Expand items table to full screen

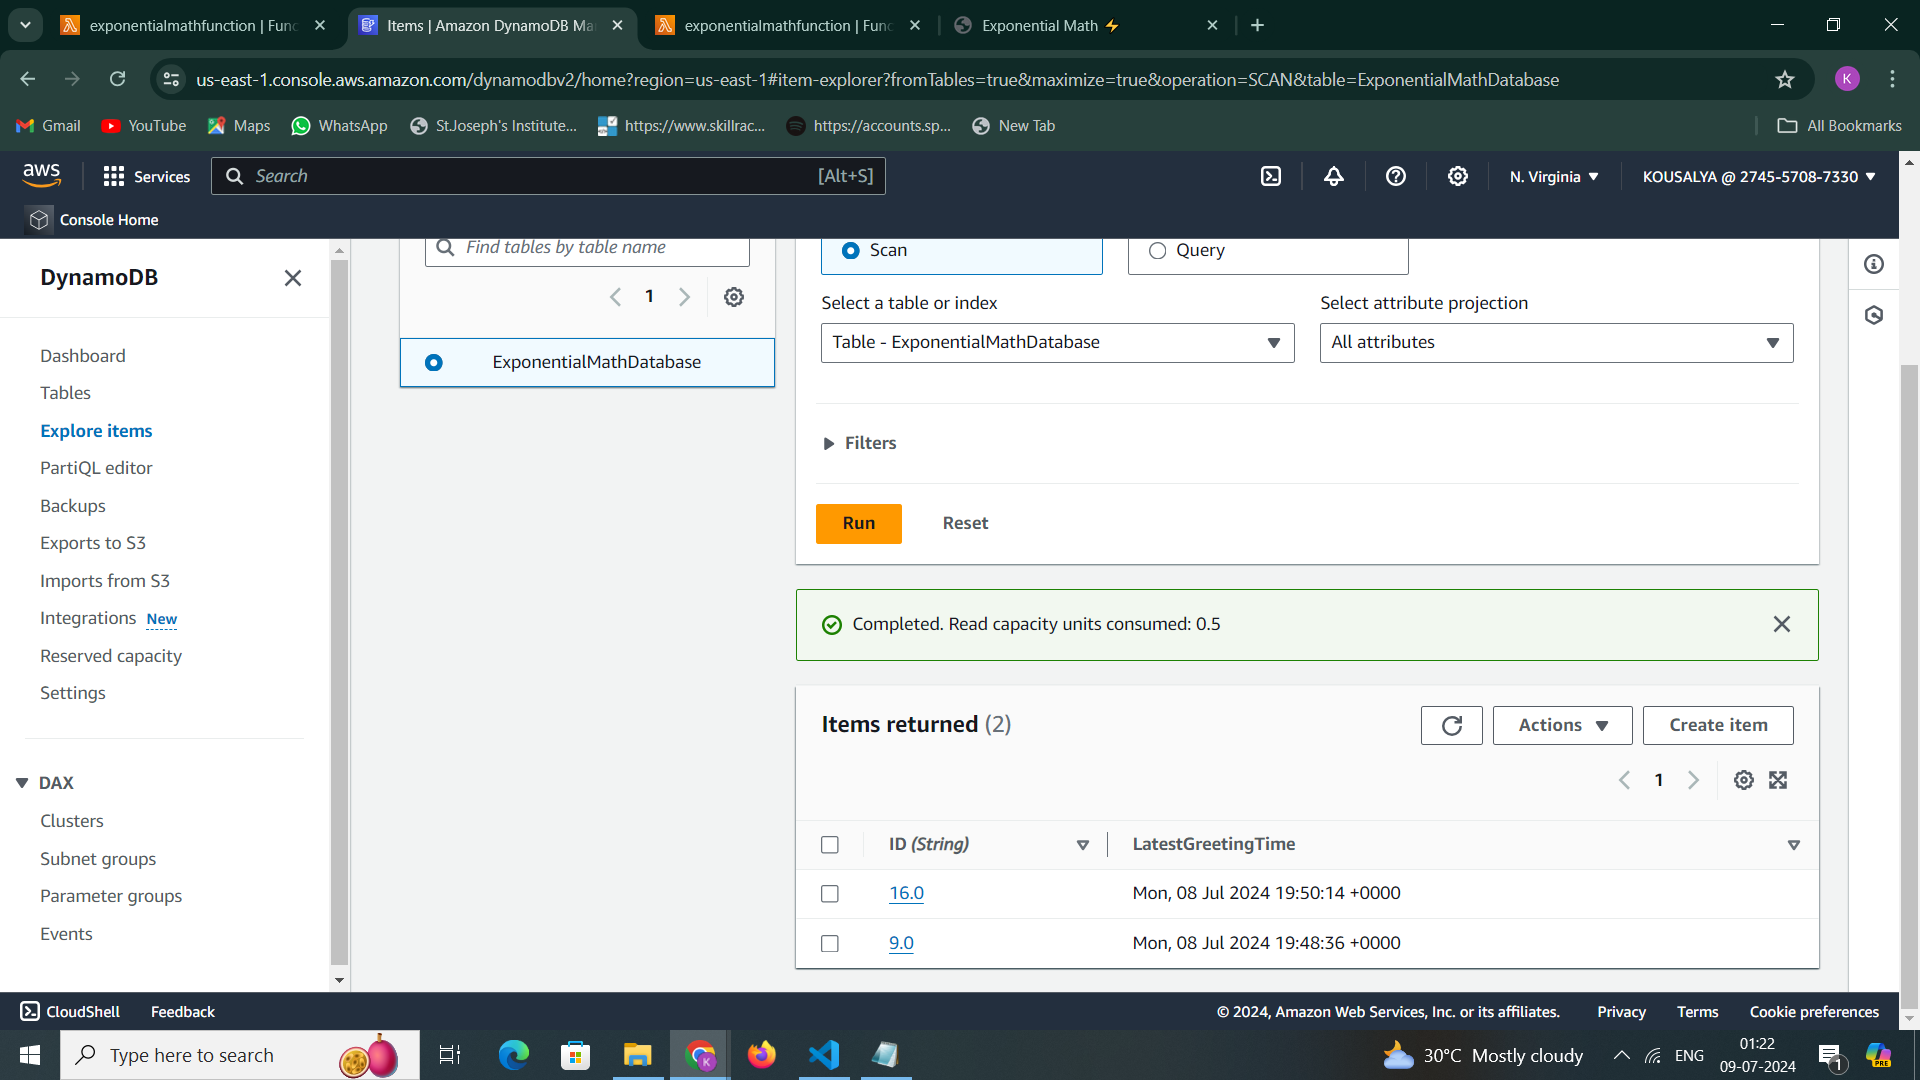point(1778,781)
